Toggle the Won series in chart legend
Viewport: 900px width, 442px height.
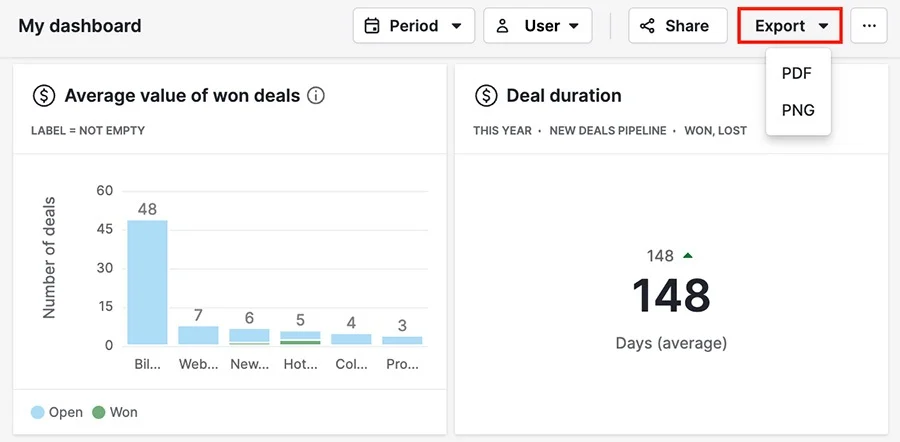coord(115,412)
